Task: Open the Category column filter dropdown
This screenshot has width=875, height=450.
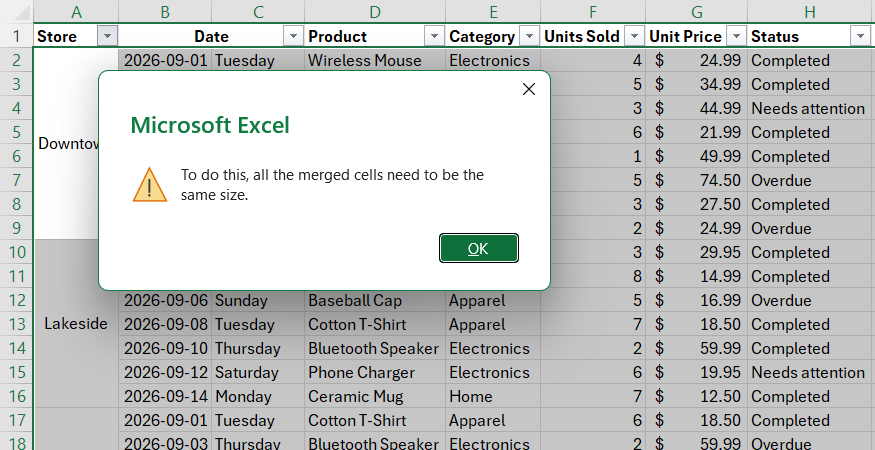Action: [529, 36]
